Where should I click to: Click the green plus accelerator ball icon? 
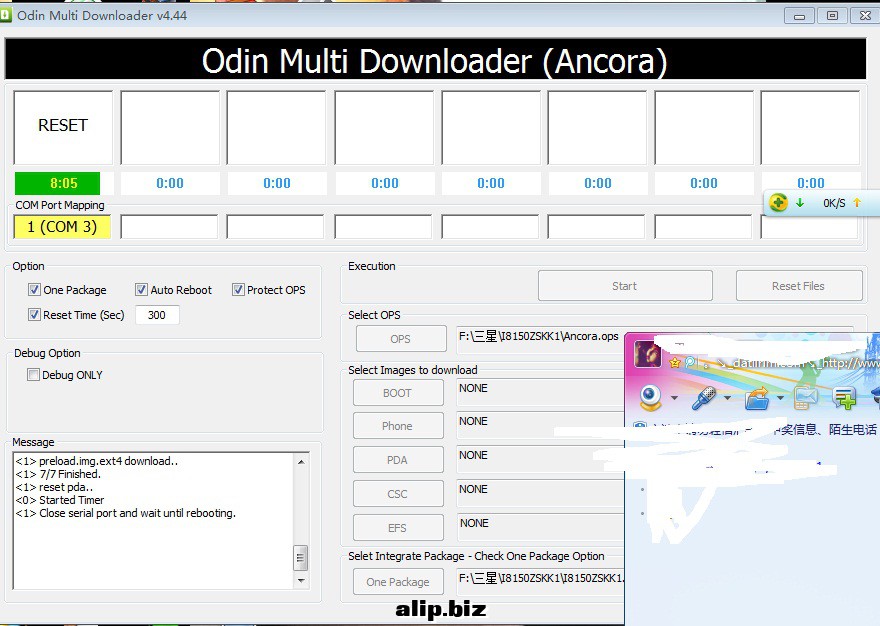[x=778, y=203]
